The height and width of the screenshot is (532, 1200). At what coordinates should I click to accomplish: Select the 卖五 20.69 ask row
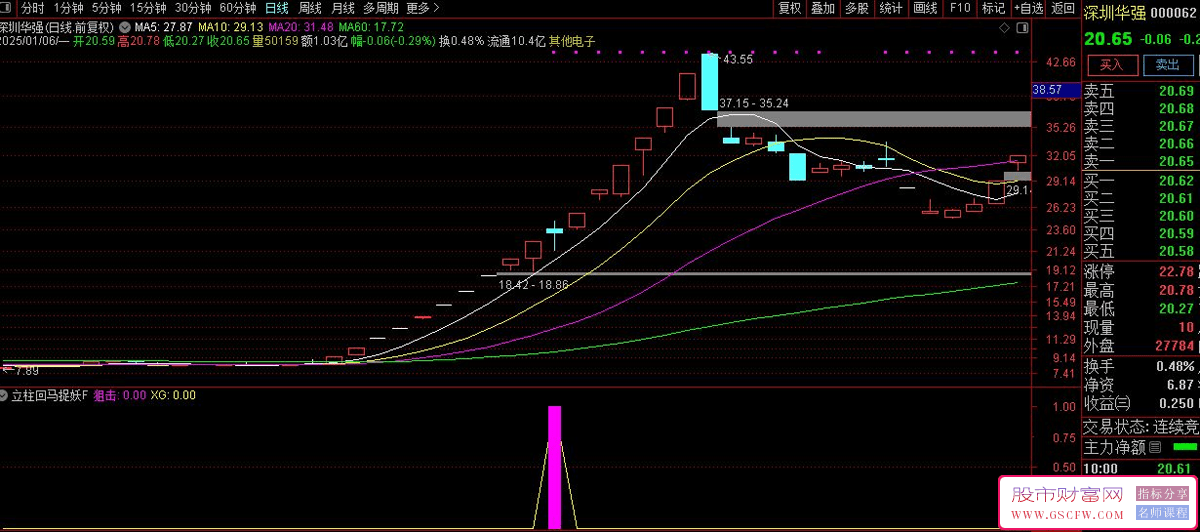click(x=1141, y=91)
